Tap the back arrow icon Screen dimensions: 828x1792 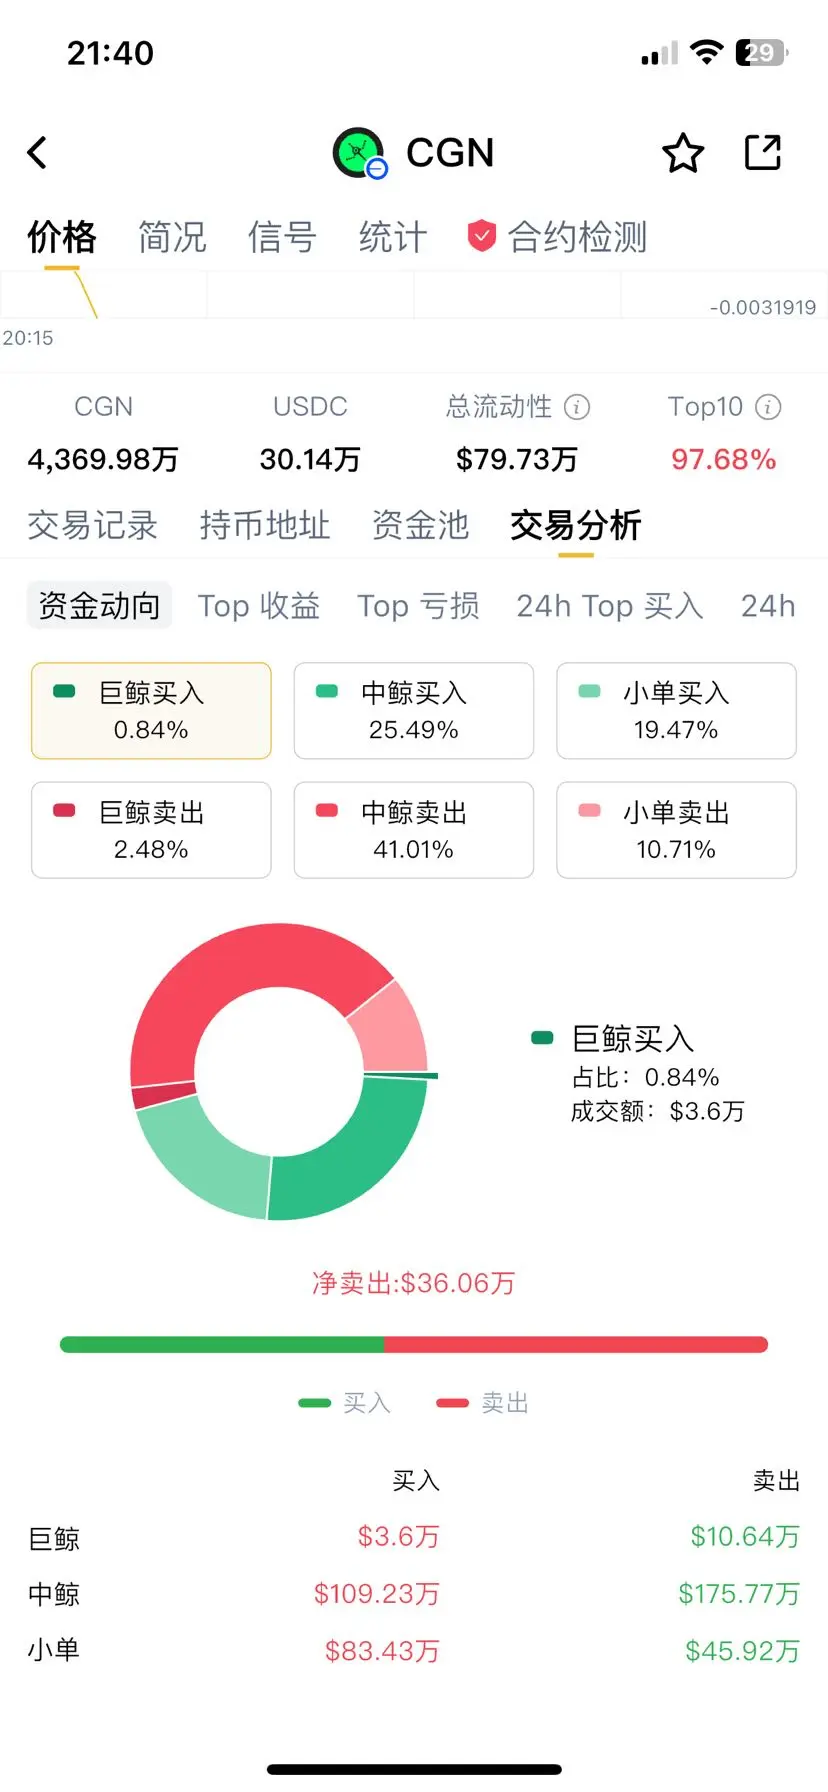[38, 153]
